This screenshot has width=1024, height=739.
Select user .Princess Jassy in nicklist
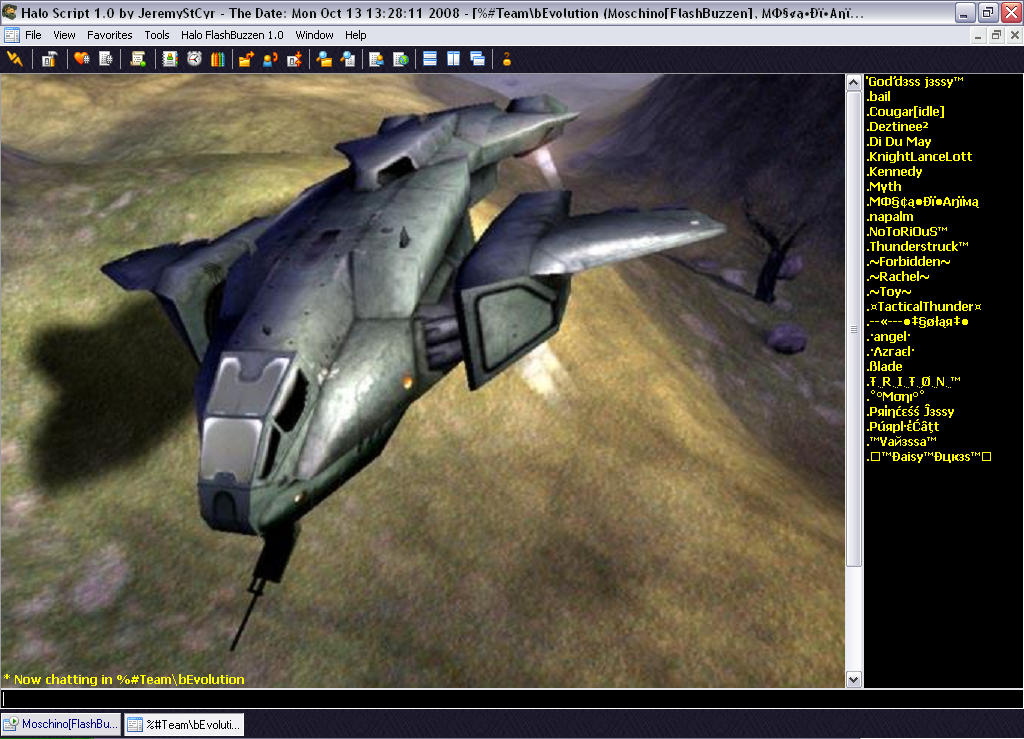910,412
